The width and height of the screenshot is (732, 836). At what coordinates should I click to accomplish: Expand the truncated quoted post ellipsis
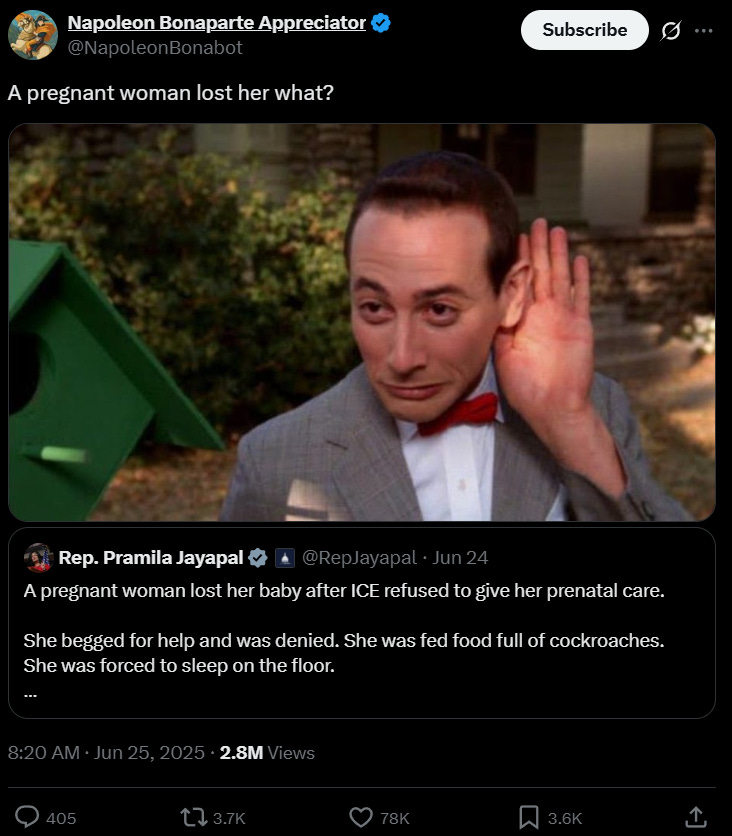point(30,694)
